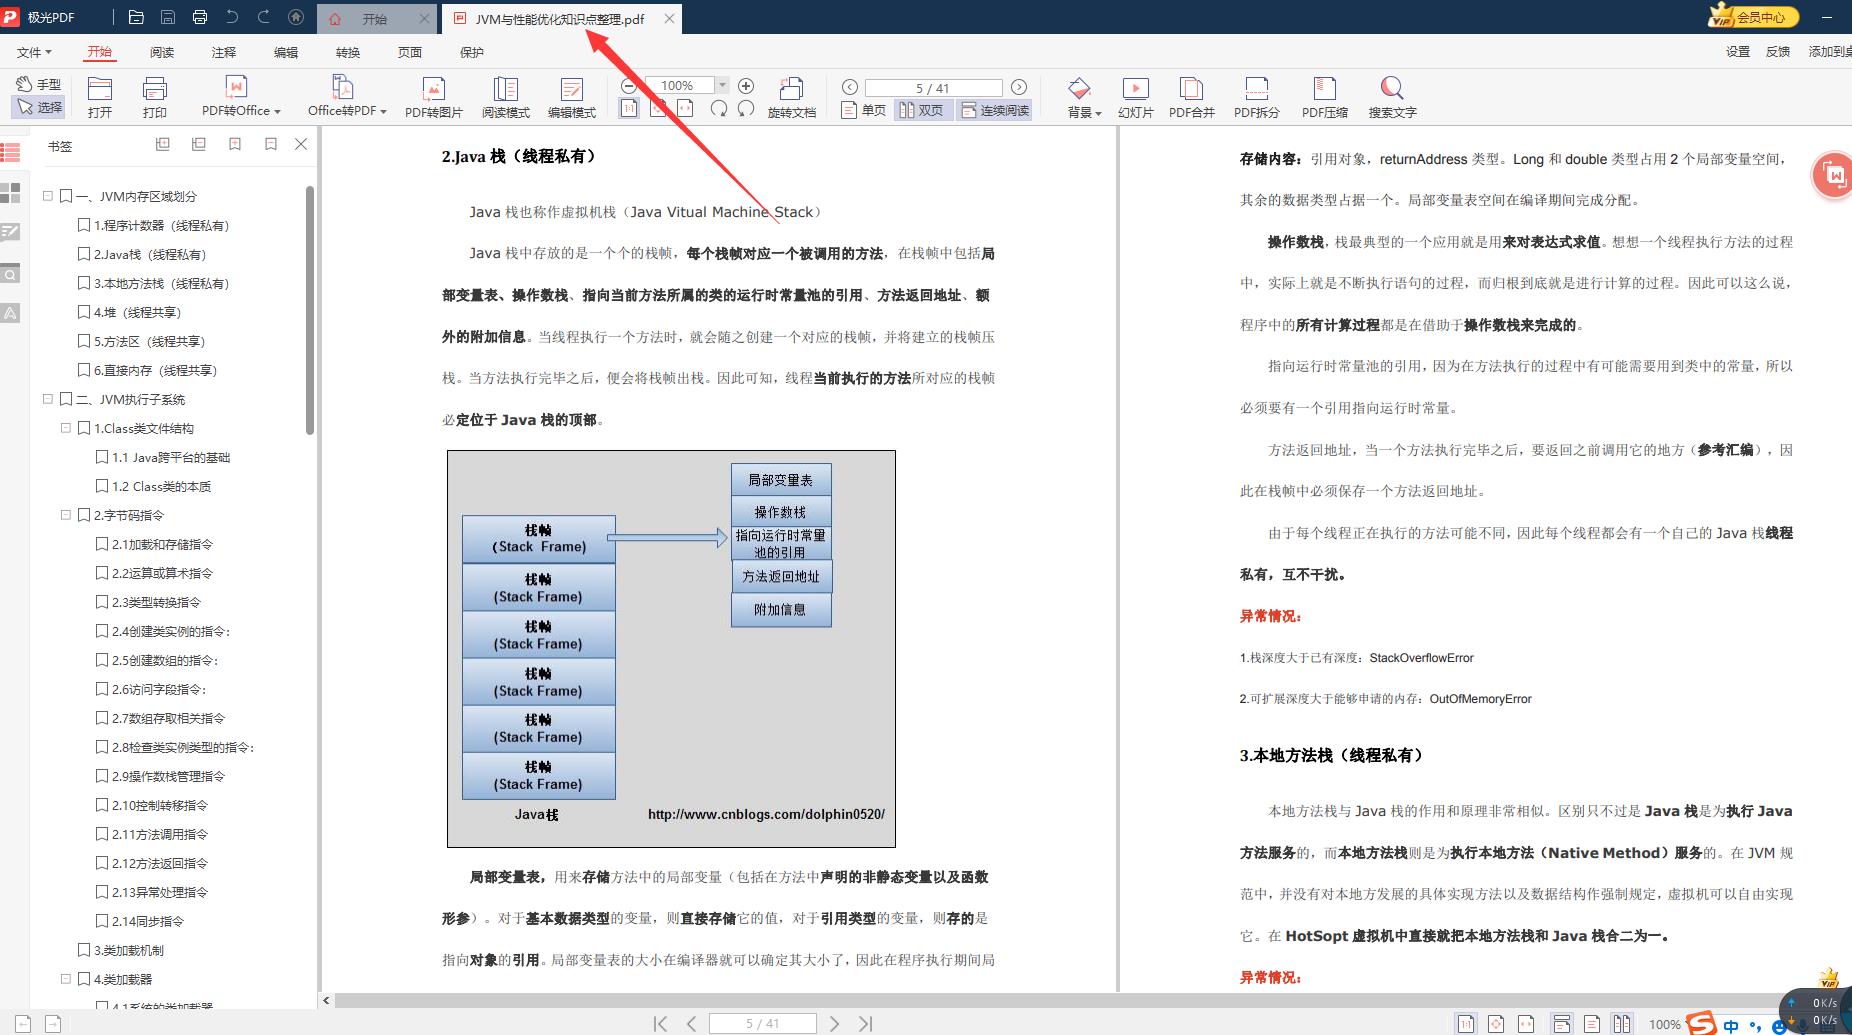Open the 文件 file dropdown menu
1852x1035 pixels.
point(34,52)
